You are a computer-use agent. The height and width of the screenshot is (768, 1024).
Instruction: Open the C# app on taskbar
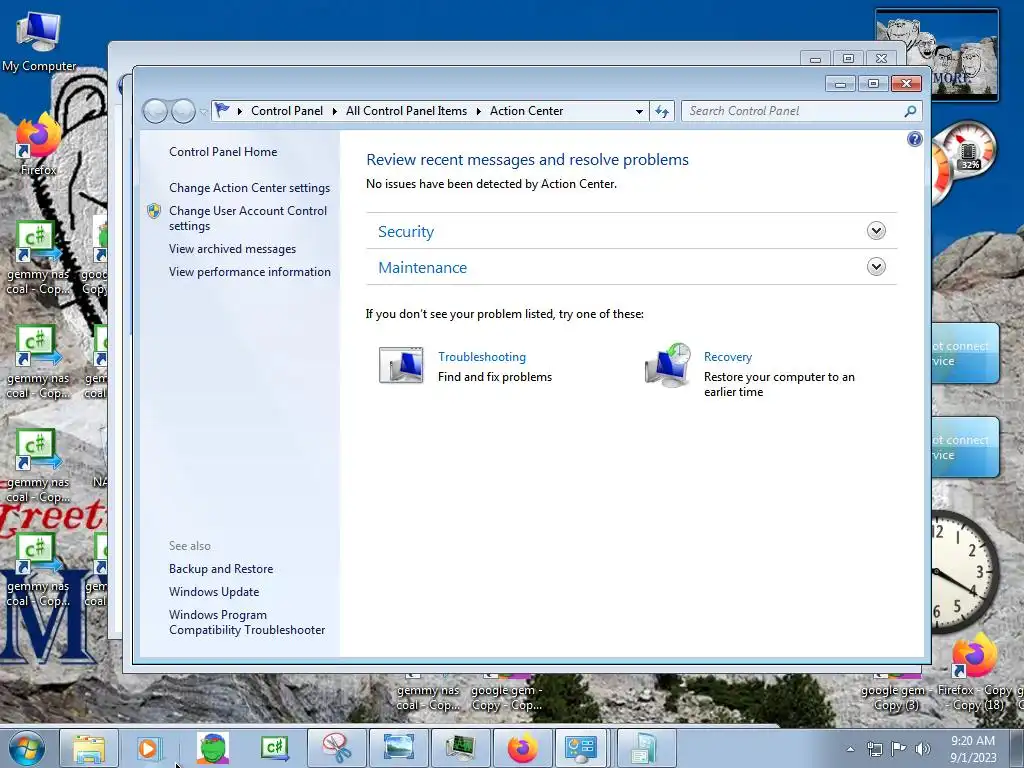[274, 748]
